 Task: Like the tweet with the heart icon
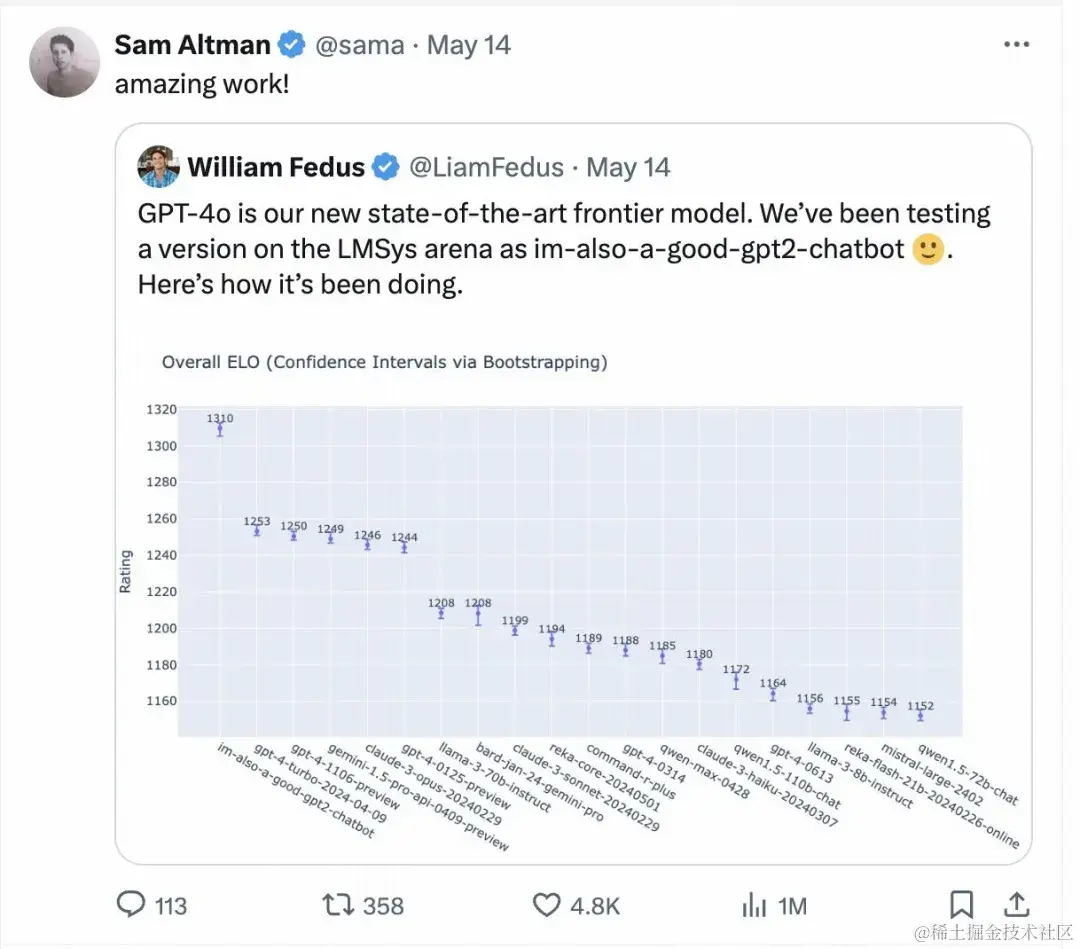[x=546, y=905]
